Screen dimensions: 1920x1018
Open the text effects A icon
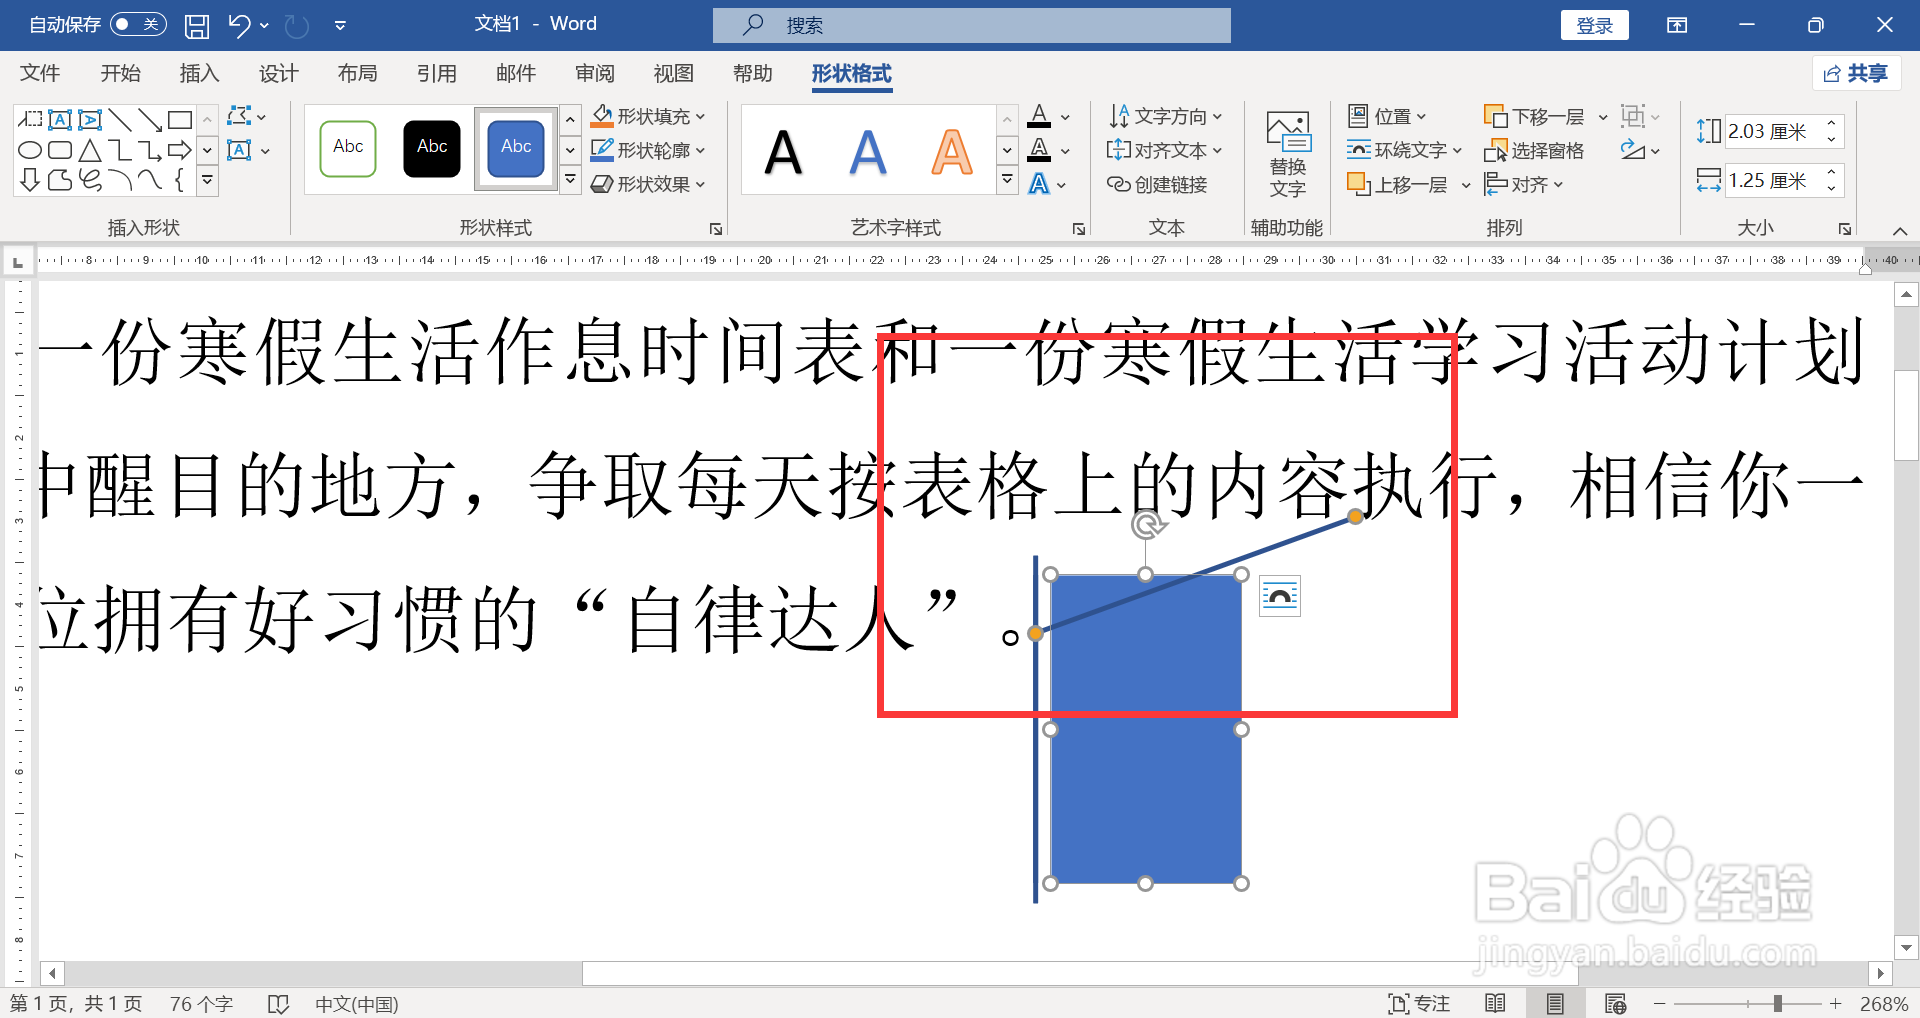point(1040,185)
